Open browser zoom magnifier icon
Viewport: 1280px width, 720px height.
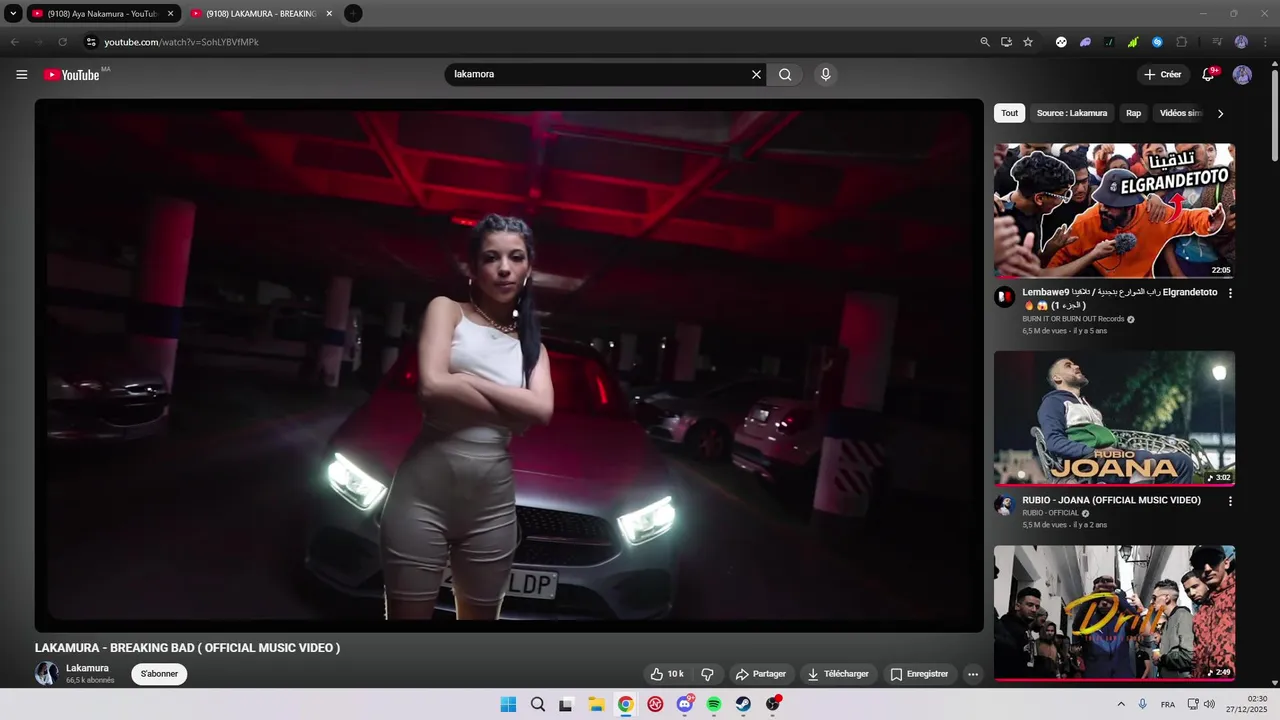tap(985, 42)
